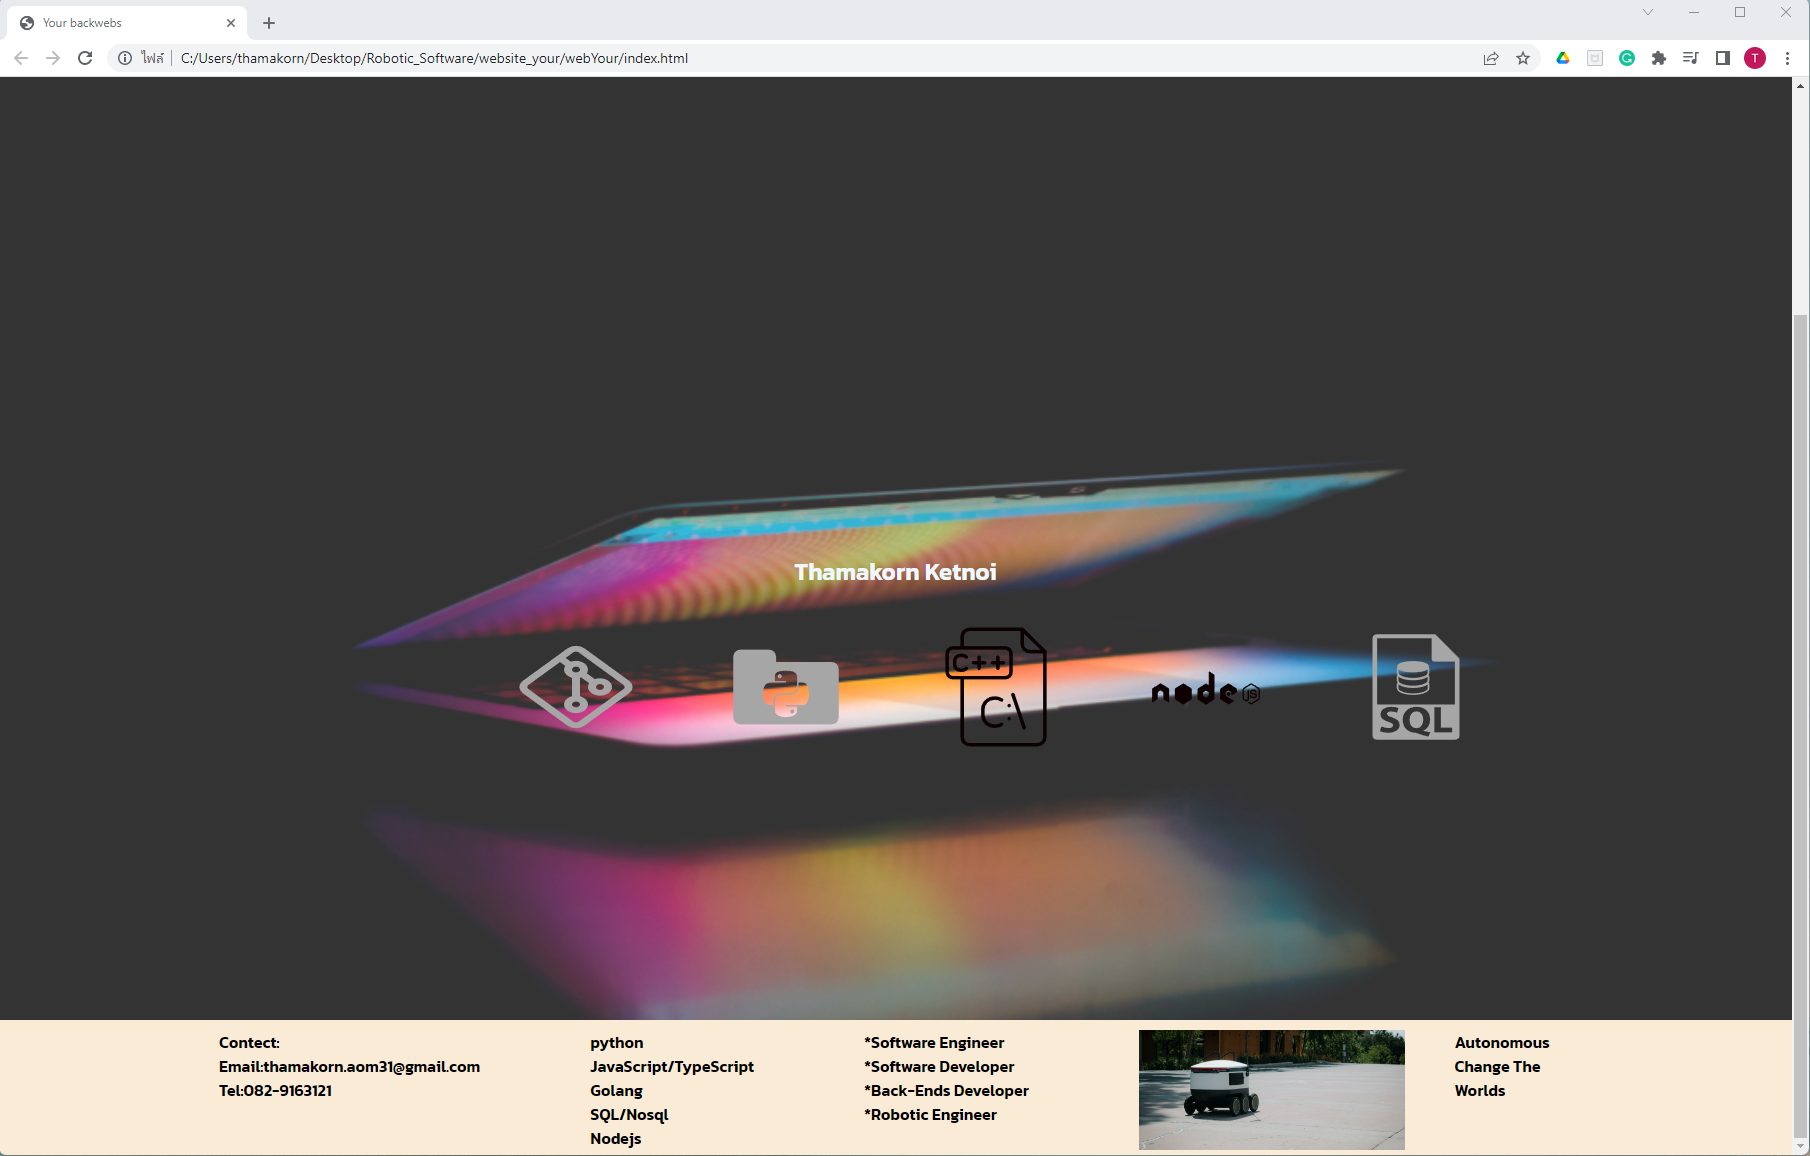Open the media controls button

(1691, 58)
